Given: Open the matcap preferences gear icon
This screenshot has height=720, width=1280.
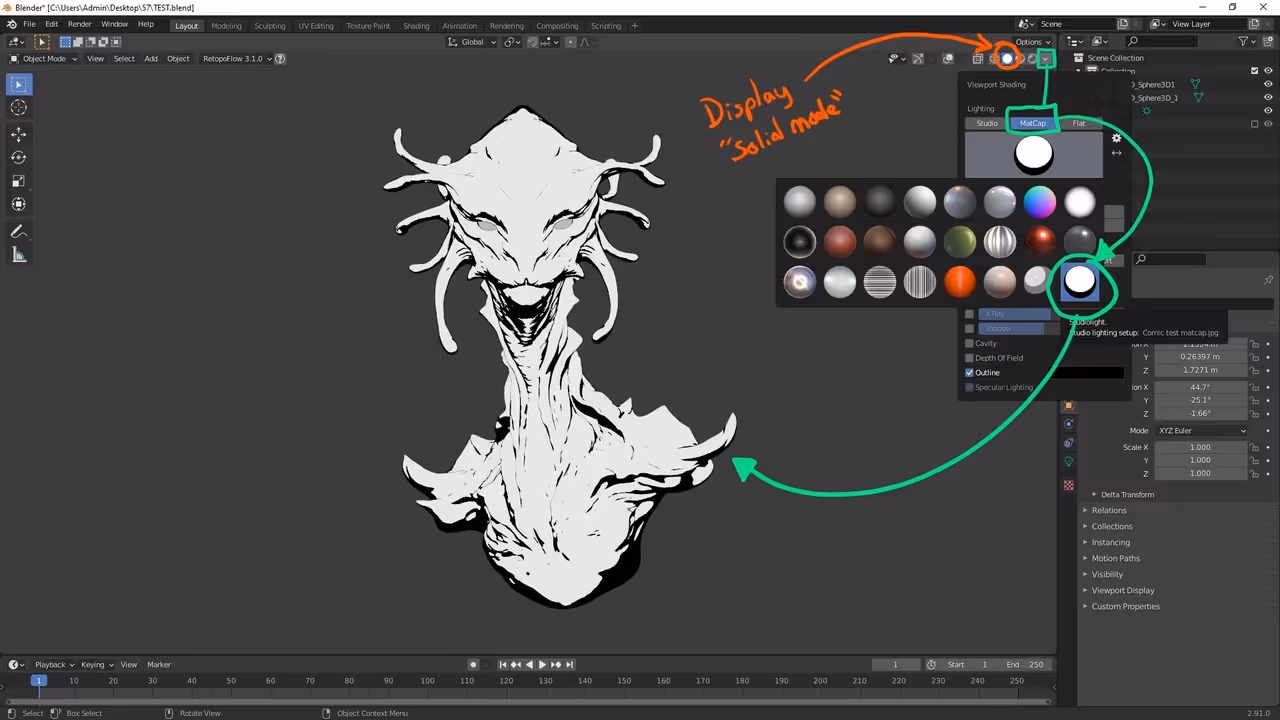Looking at the screenshot, I should (1116, 138).
